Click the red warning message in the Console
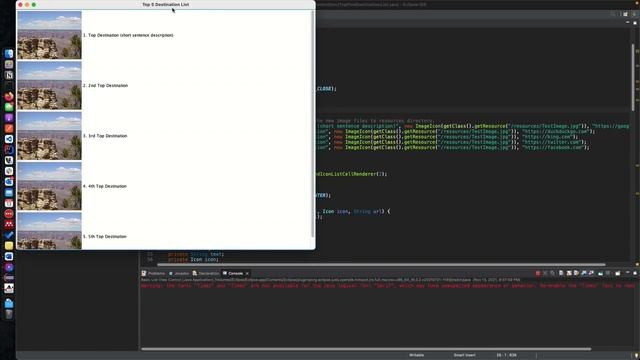The width and height of the screenshot is (640, 360). [388, 286]
